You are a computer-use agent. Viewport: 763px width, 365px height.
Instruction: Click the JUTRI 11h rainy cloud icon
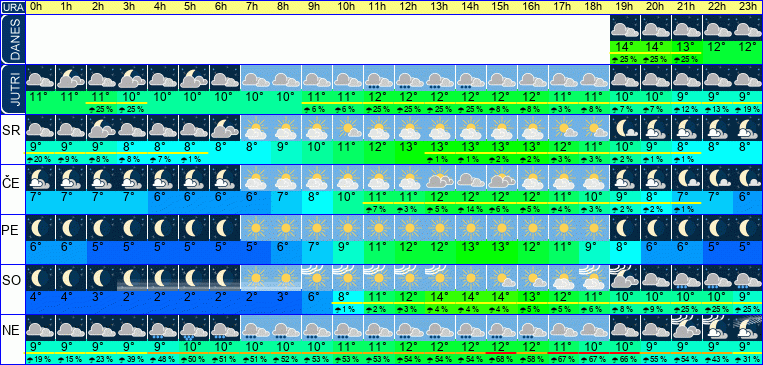tap(378, 78)
